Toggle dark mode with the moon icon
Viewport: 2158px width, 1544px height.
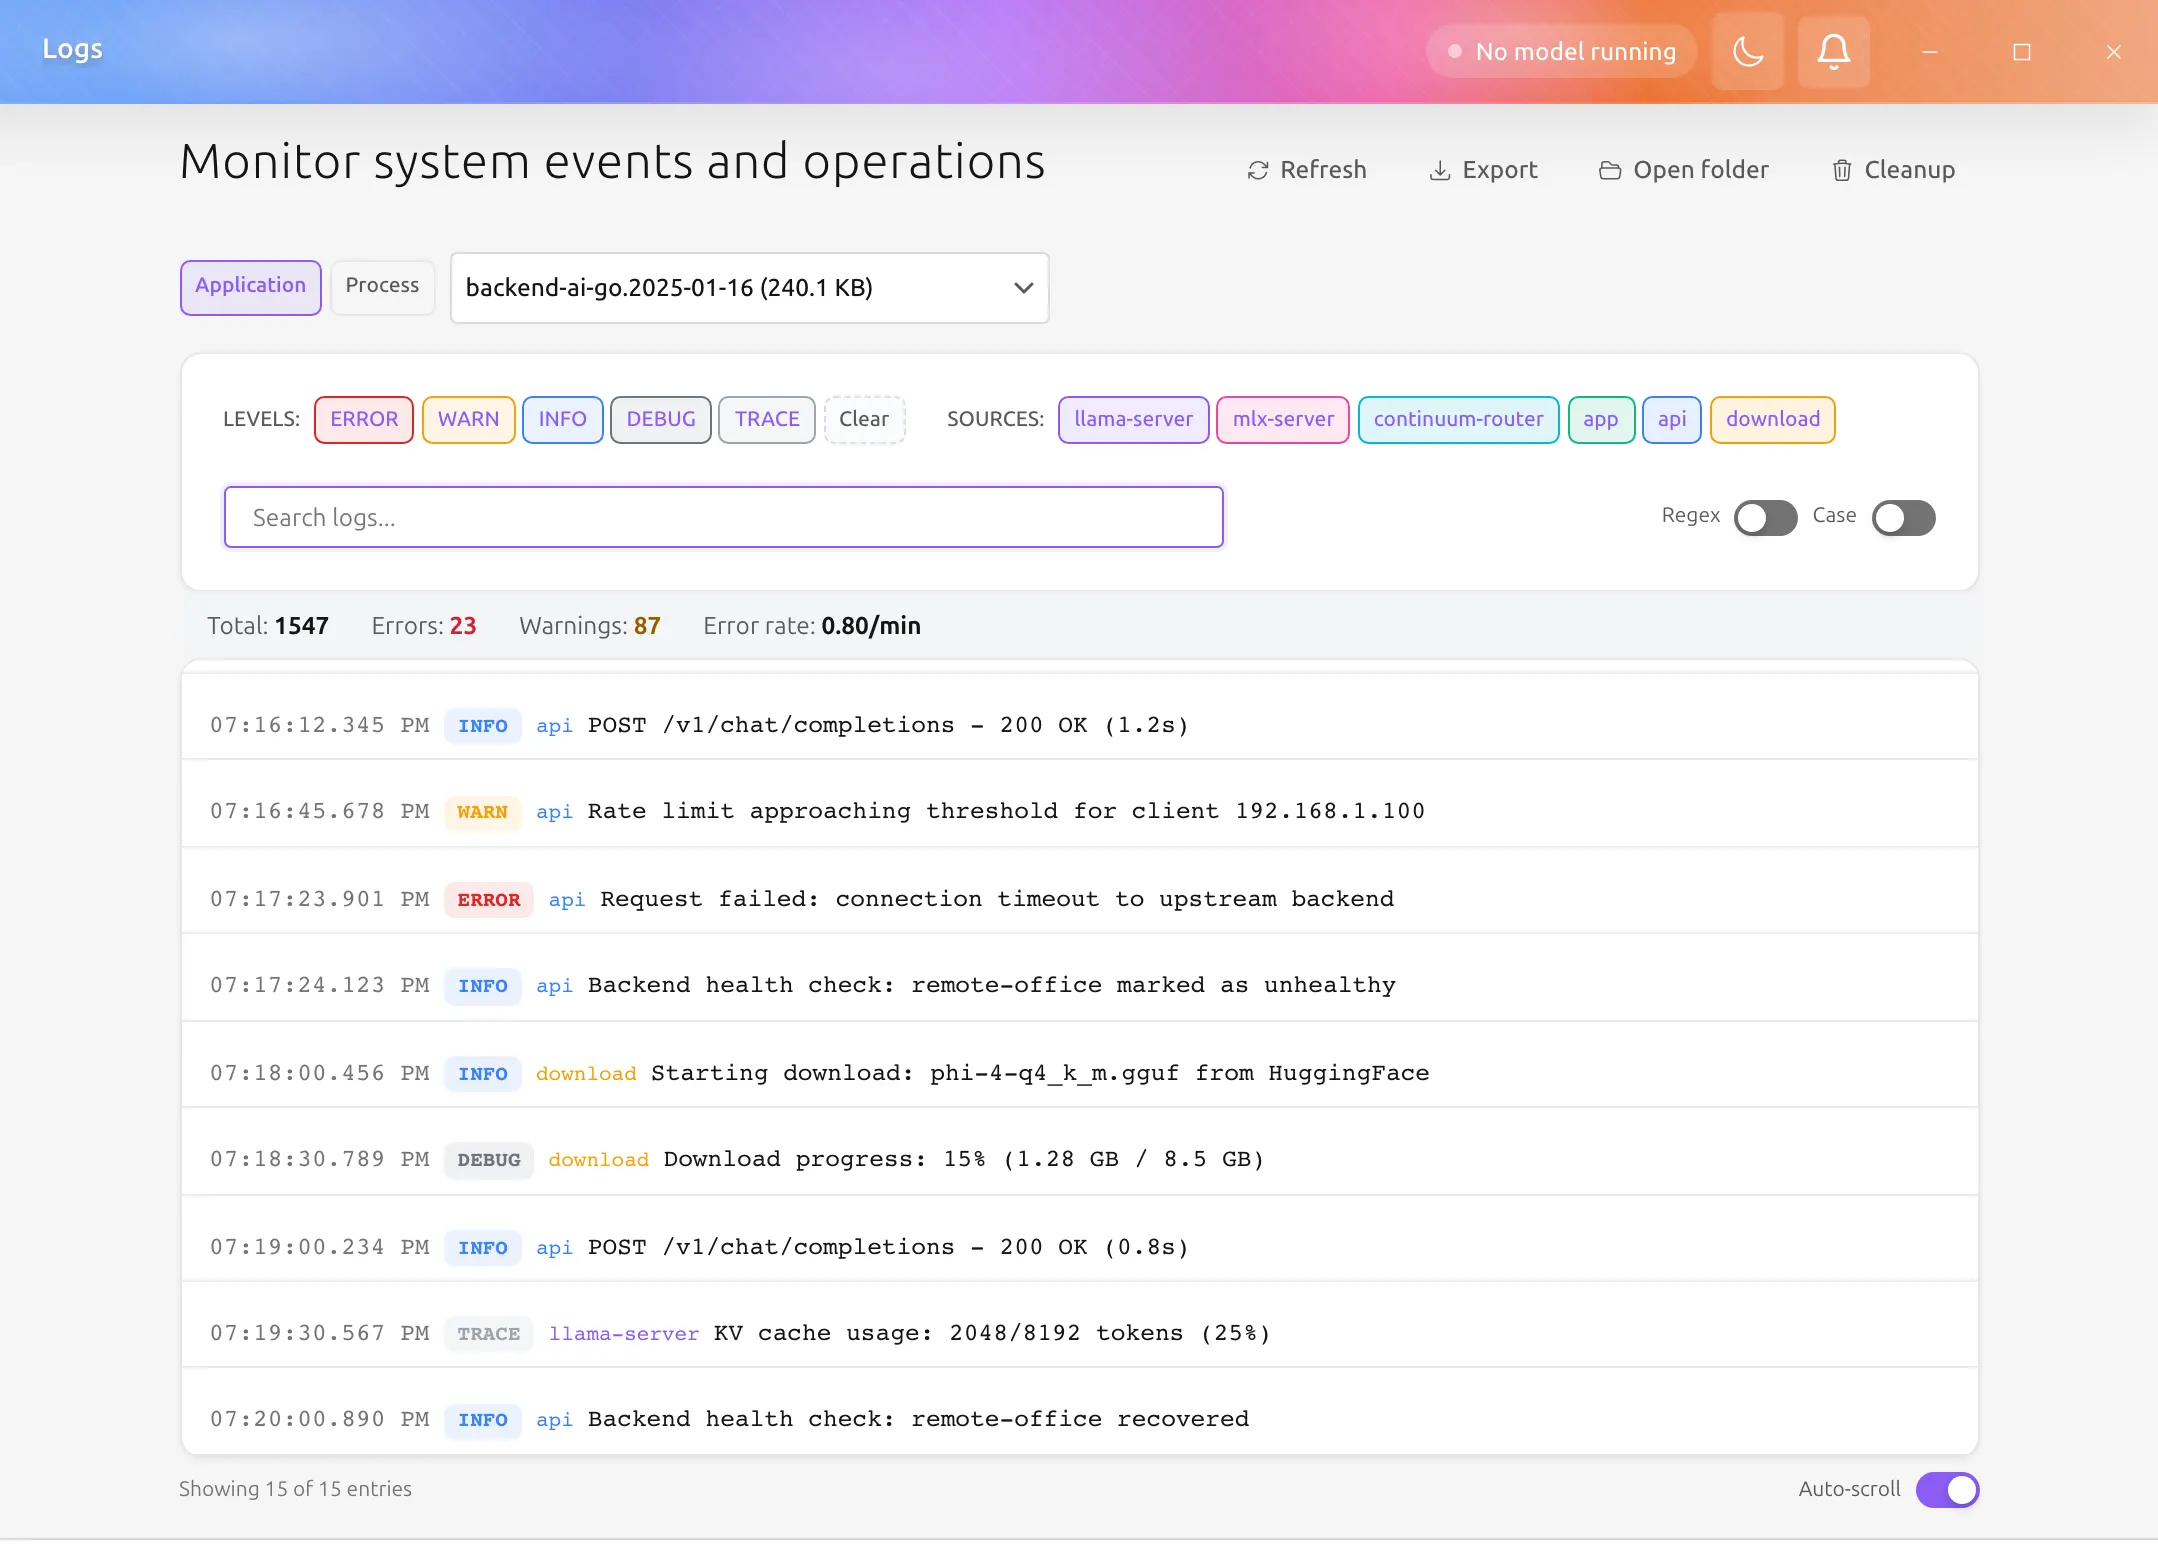click(x=1747, y=51)
